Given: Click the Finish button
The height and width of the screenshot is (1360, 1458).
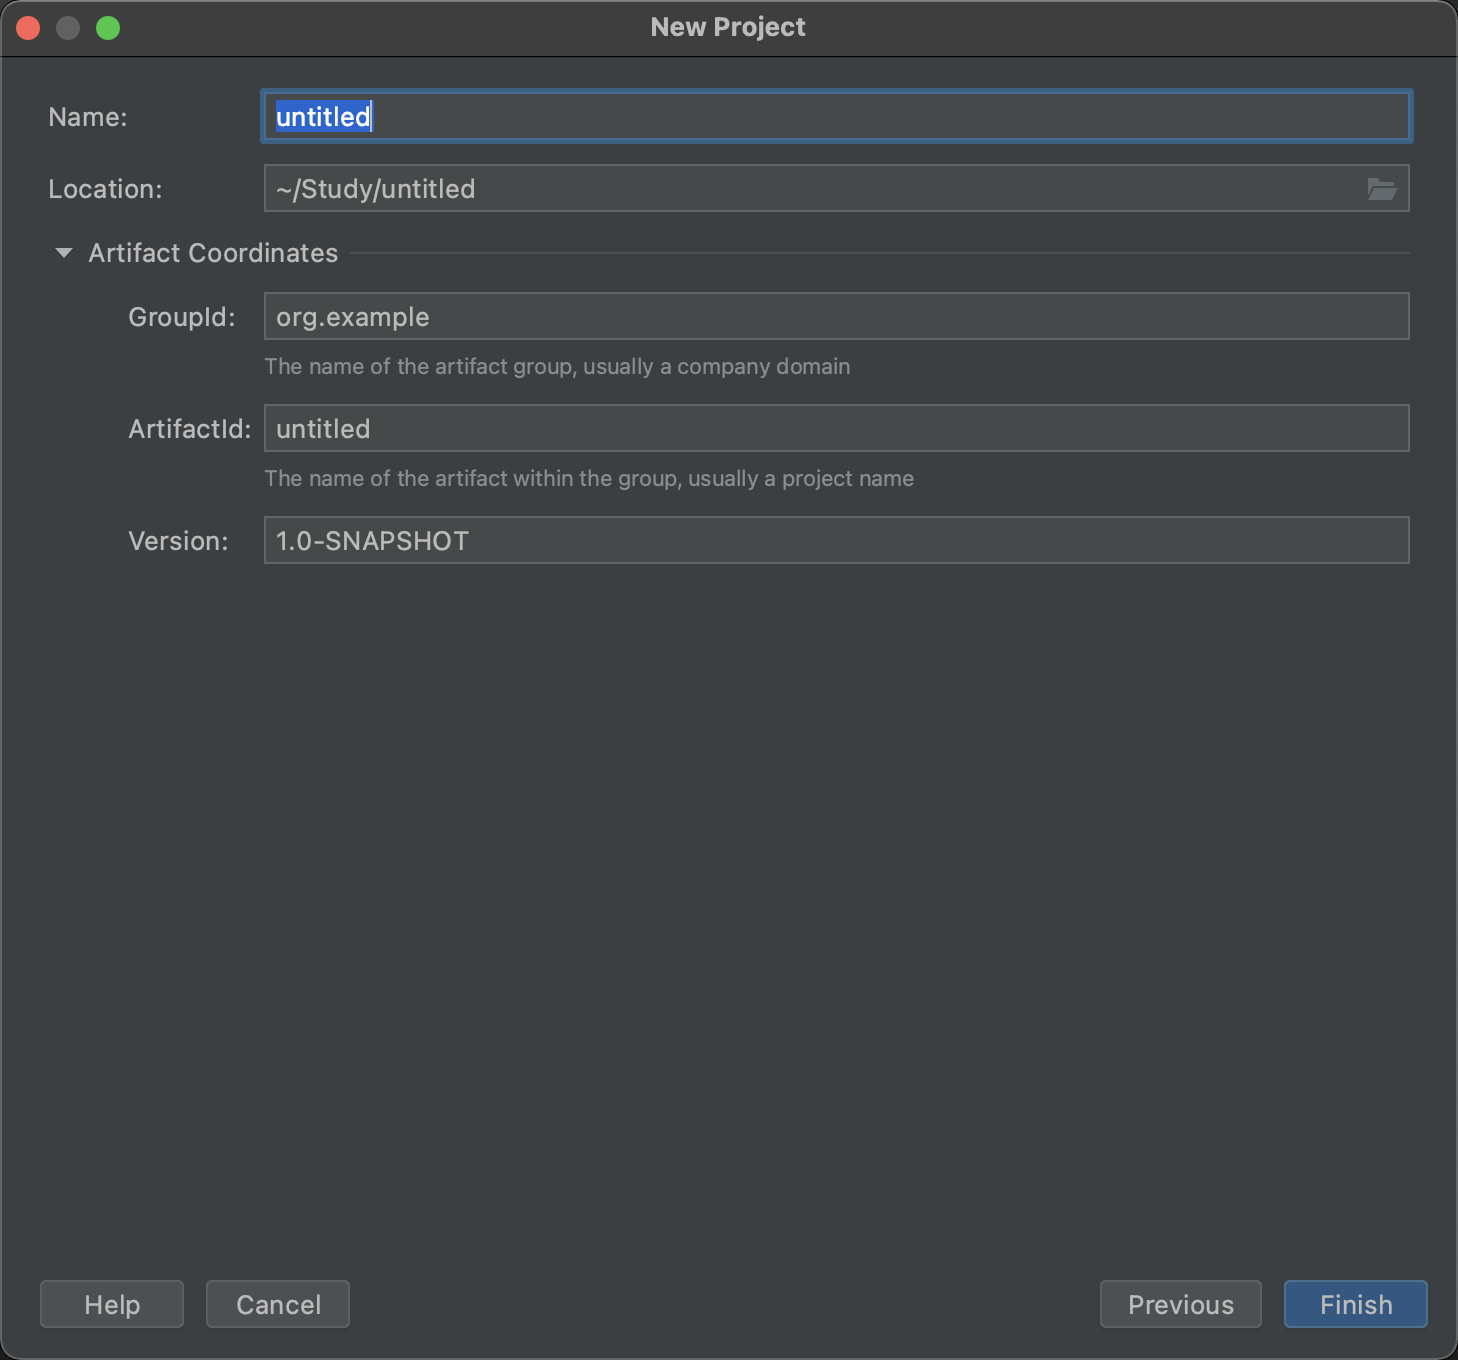Looking at the screenshot, I should point(1355,1304).
